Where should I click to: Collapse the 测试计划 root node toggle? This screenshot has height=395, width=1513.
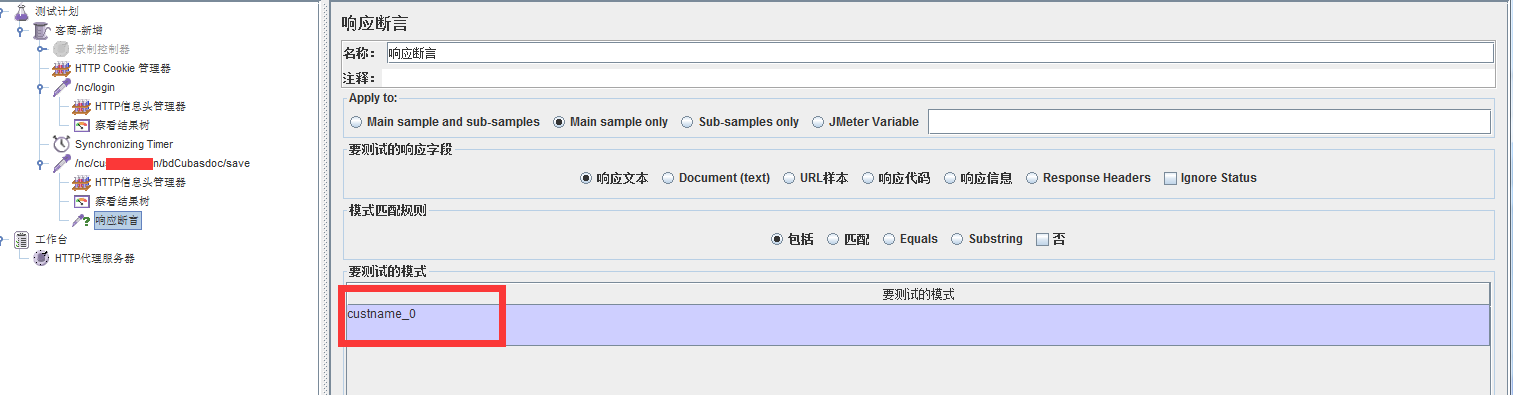pos(4,11)
